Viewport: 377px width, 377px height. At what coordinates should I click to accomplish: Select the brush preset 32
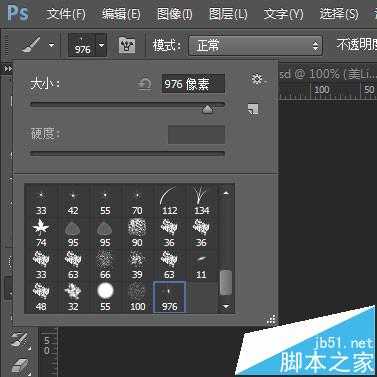pyautogui.click(x=73, y=298)
